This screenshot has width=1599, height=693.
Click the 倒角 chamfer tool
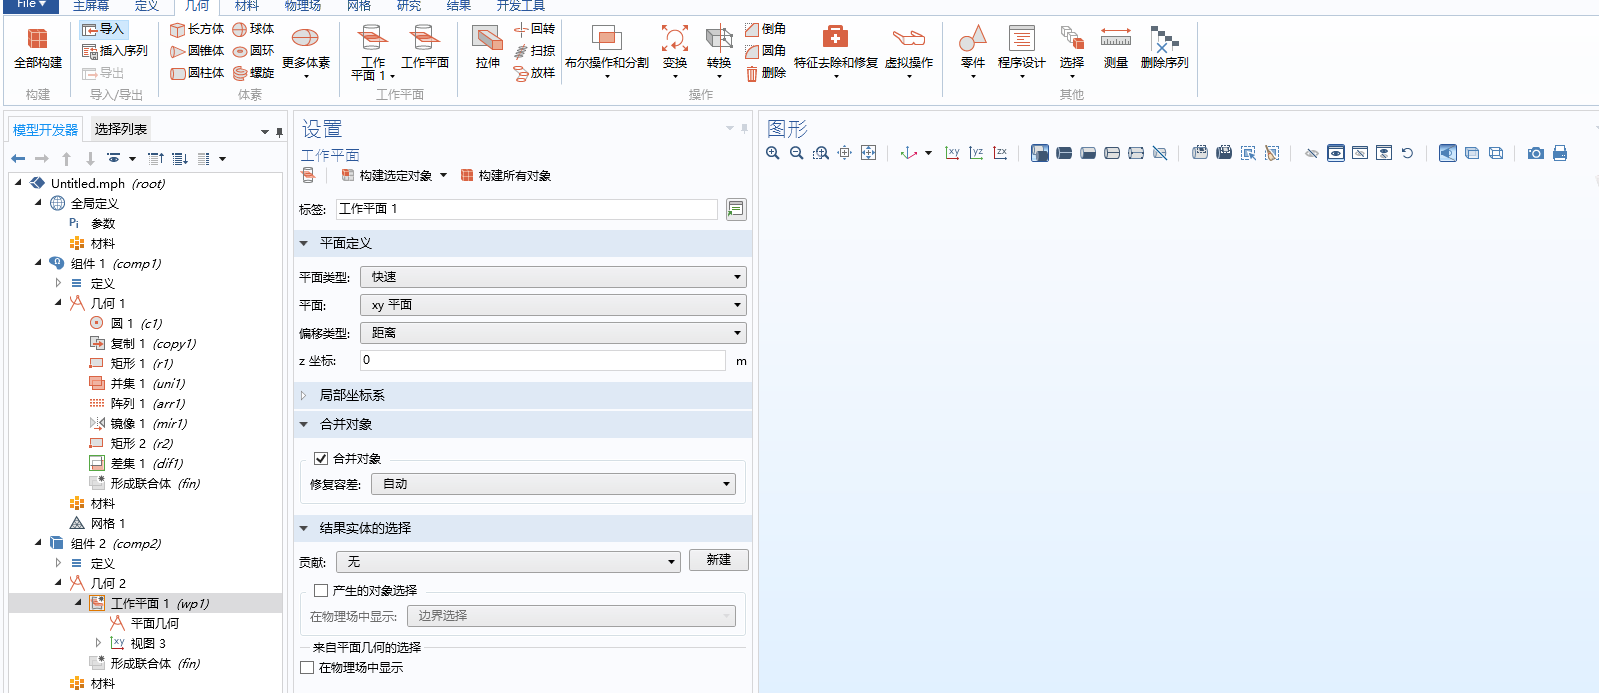pos(765,29)
